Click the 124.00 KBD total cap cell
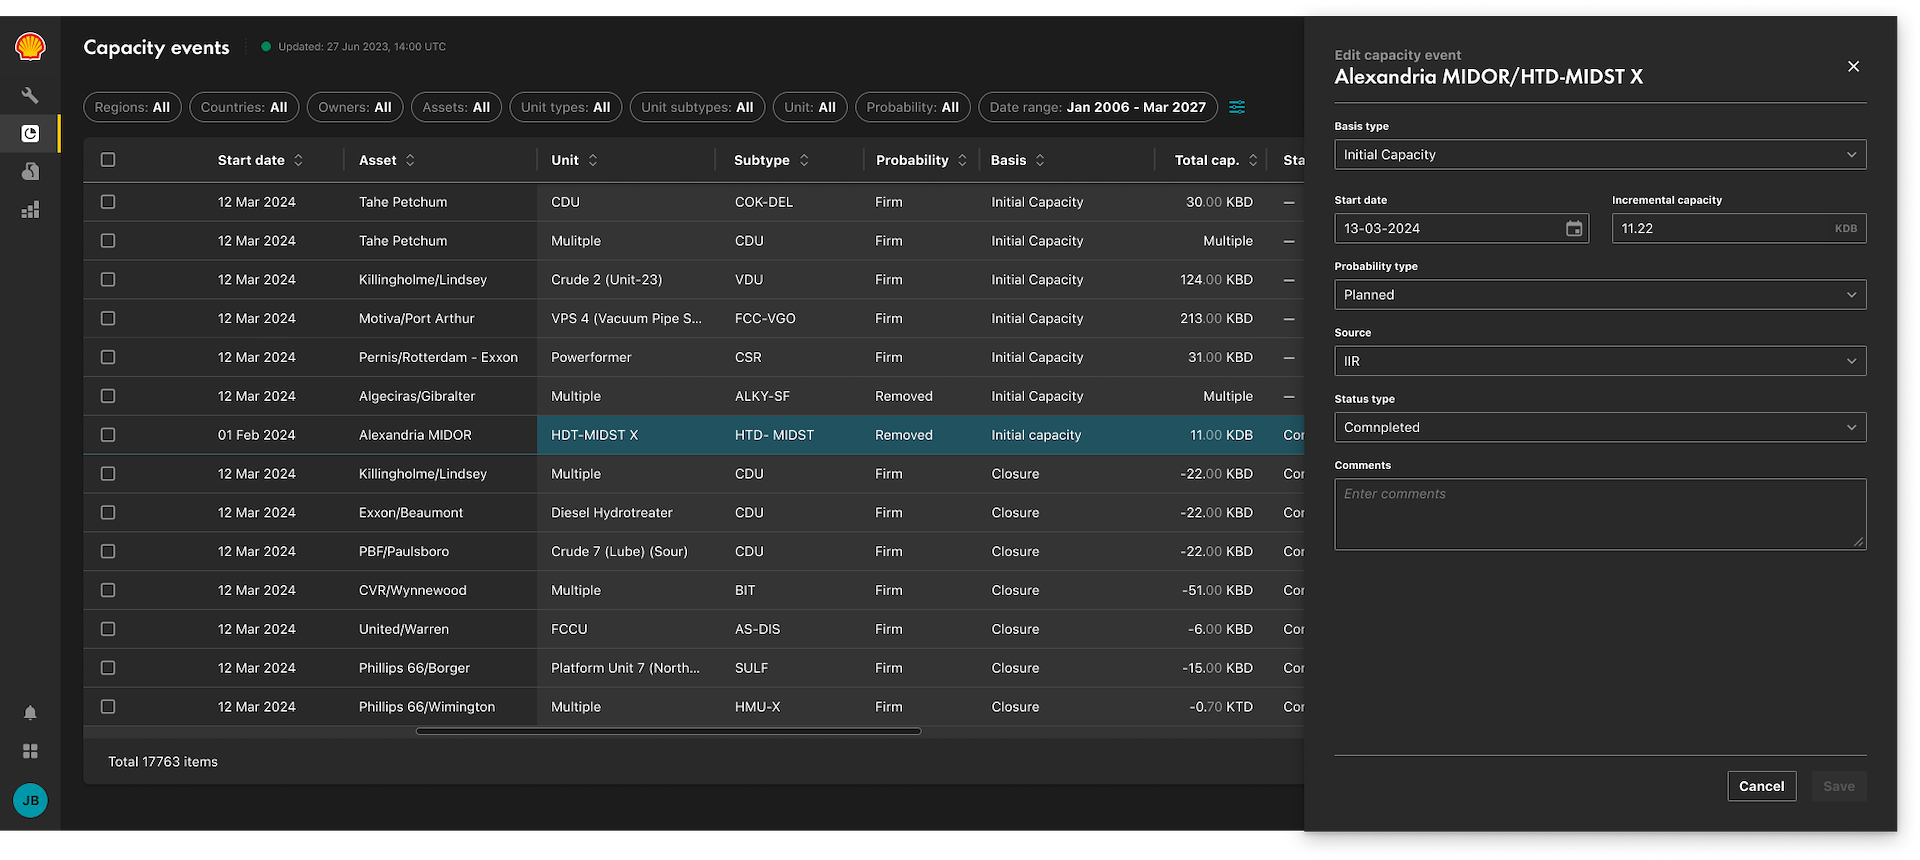This screenshot has width=1920, height=860. [x=1216, y=280]
